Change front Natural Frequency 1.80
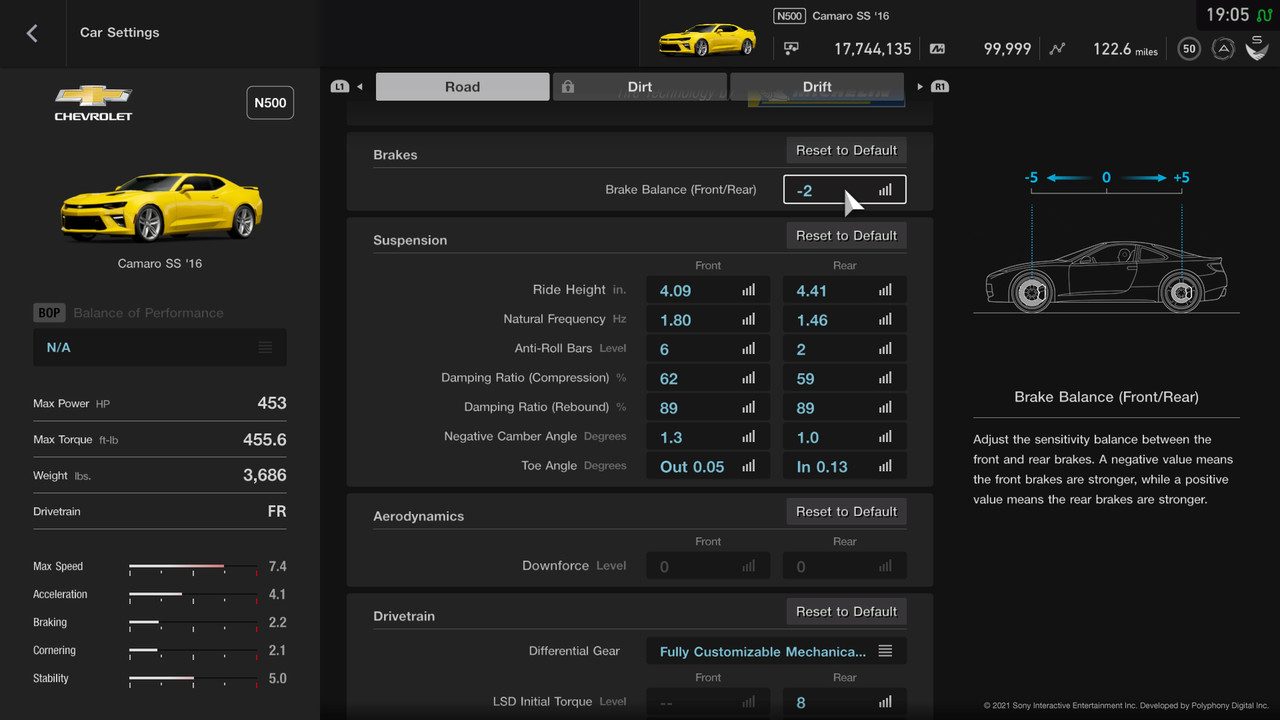 (708, 320)
